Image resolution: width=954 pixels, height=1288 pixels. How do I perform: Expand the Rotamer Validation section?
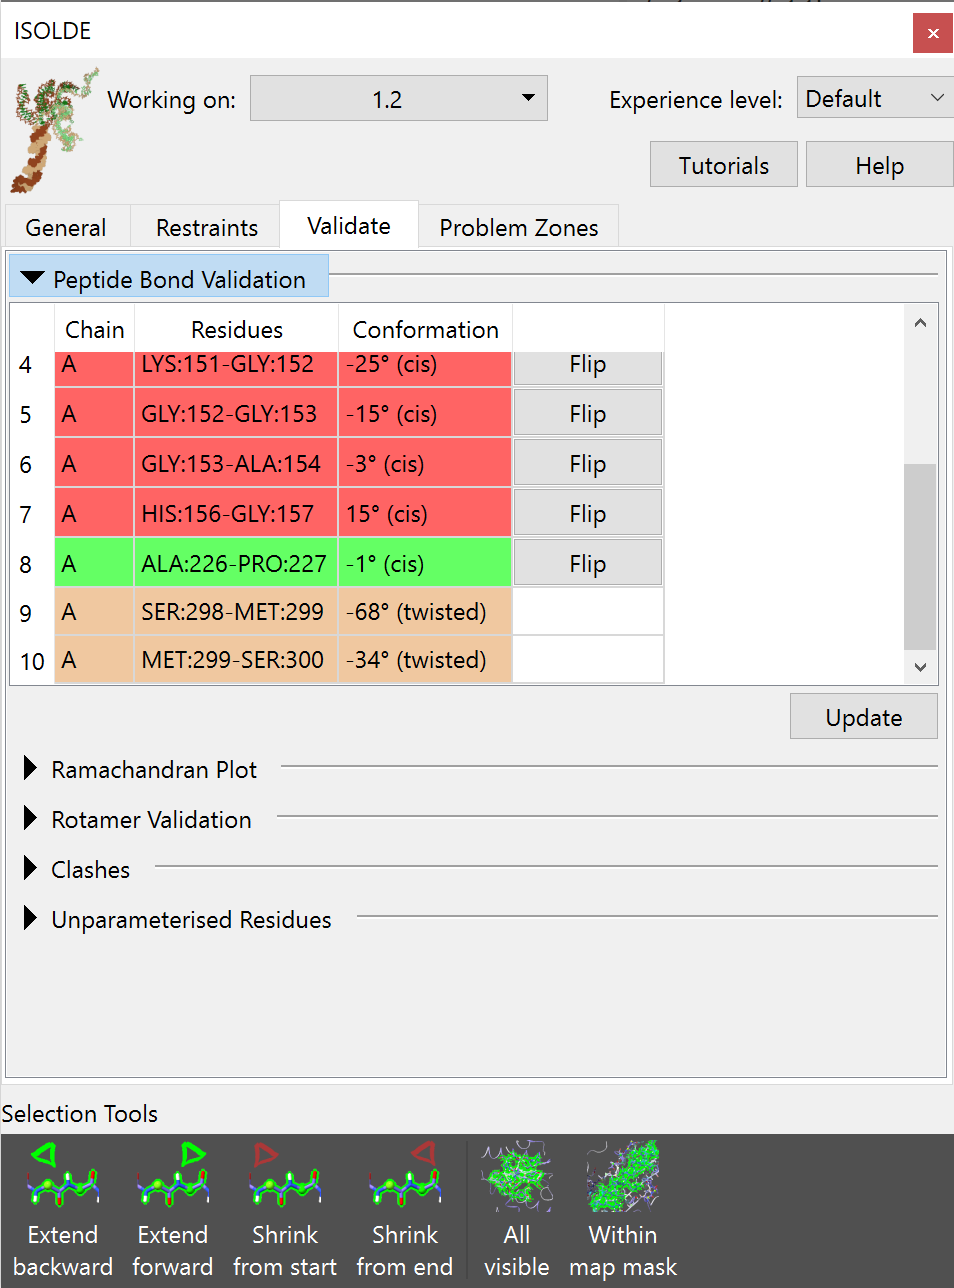[31, 819]
